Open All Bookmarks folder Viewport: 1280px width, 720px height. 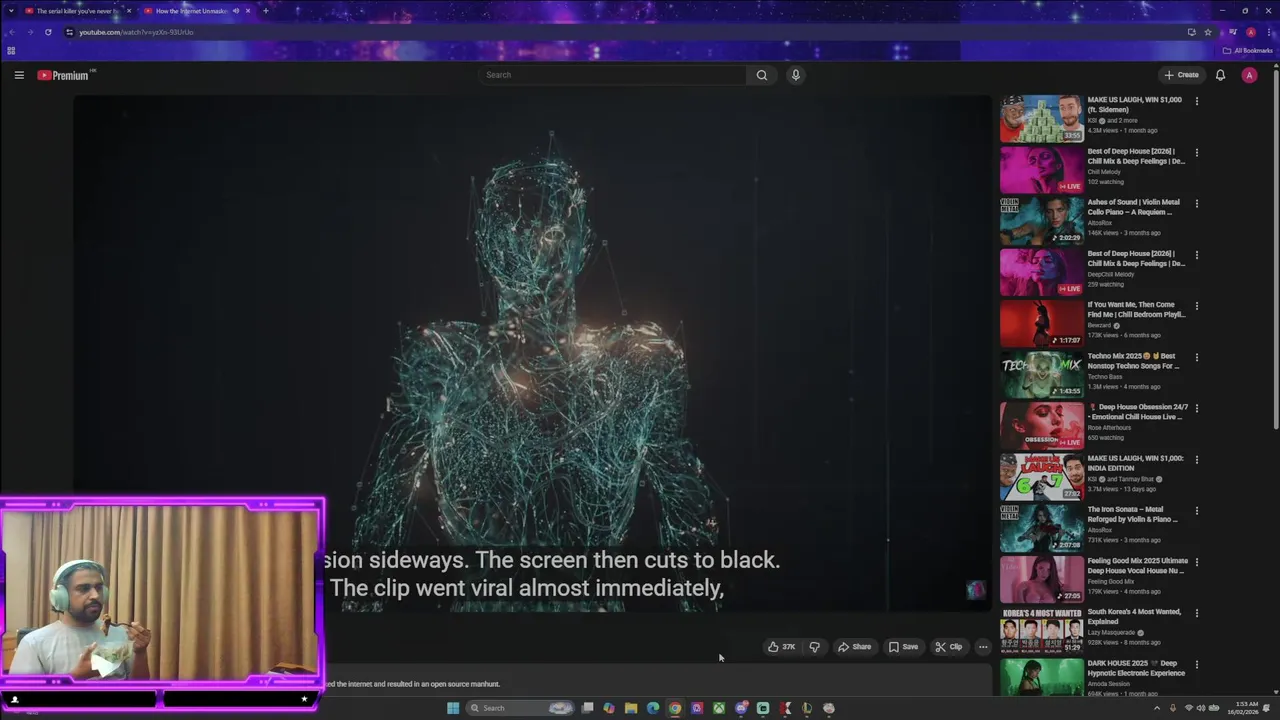click(x=1248, y=51)
